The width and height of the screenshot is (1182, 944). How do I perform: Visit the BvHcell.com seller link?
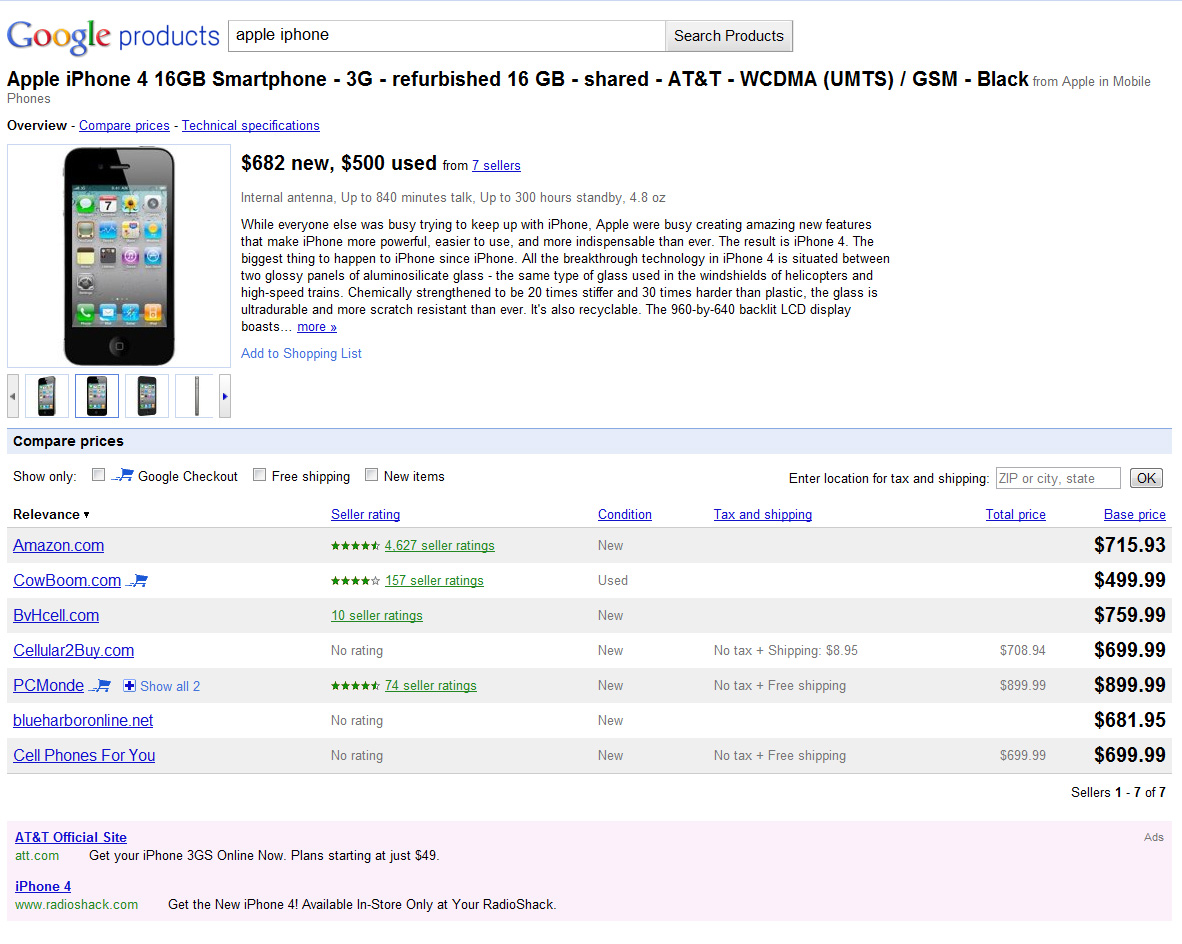click(x=56, y=616)
